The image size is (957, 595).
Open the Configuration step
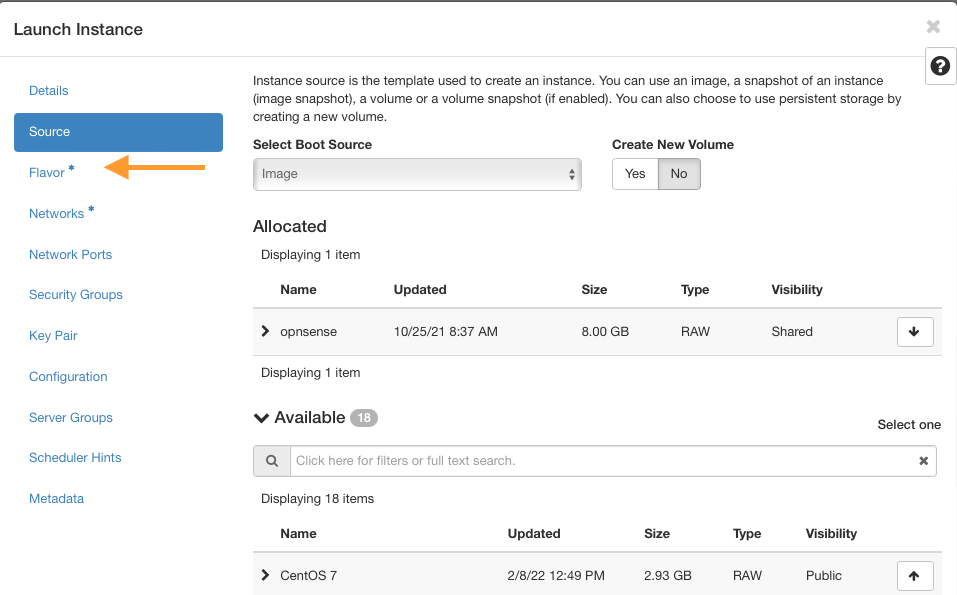tap(68, 377)
